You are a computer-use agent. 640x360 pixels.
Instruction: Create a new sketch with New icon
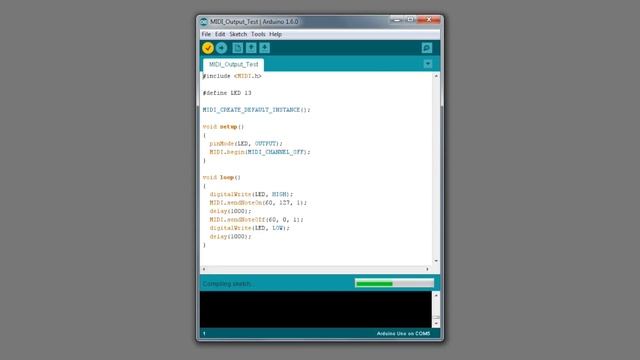click(x=238, y=48)
